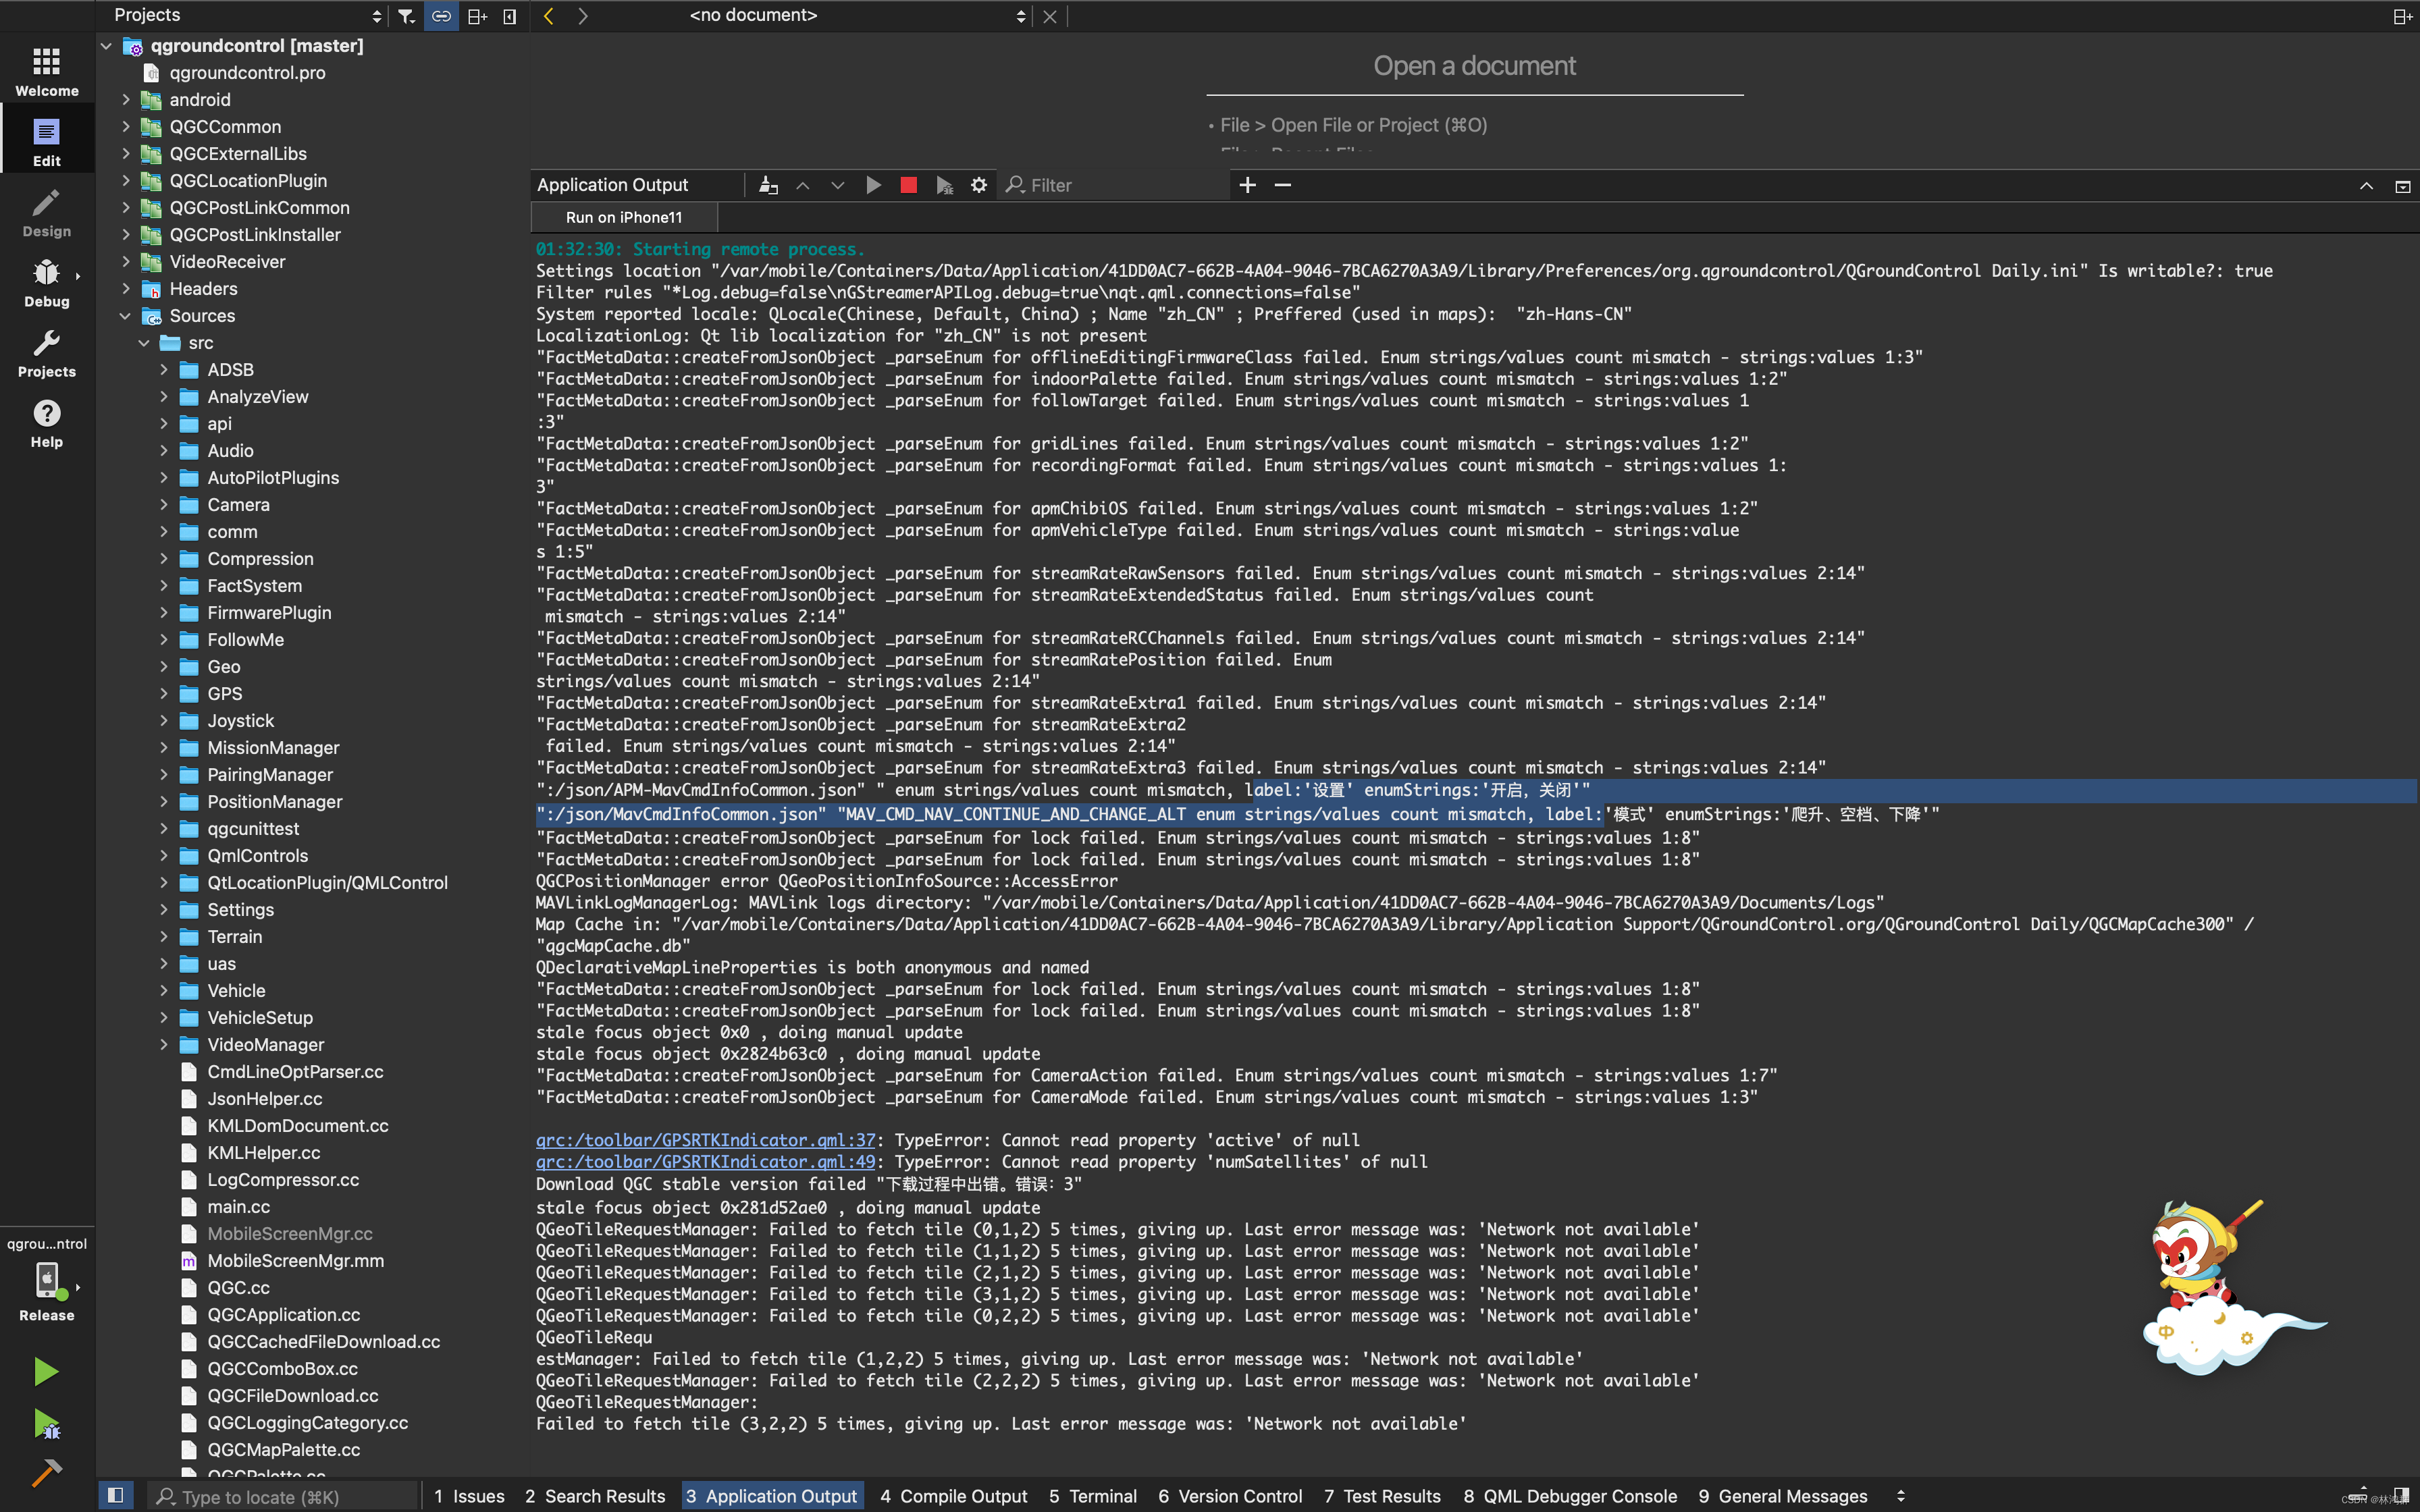Open the Compile Output pane
Screen dimensions: 2420x1512
(954, 1496)
